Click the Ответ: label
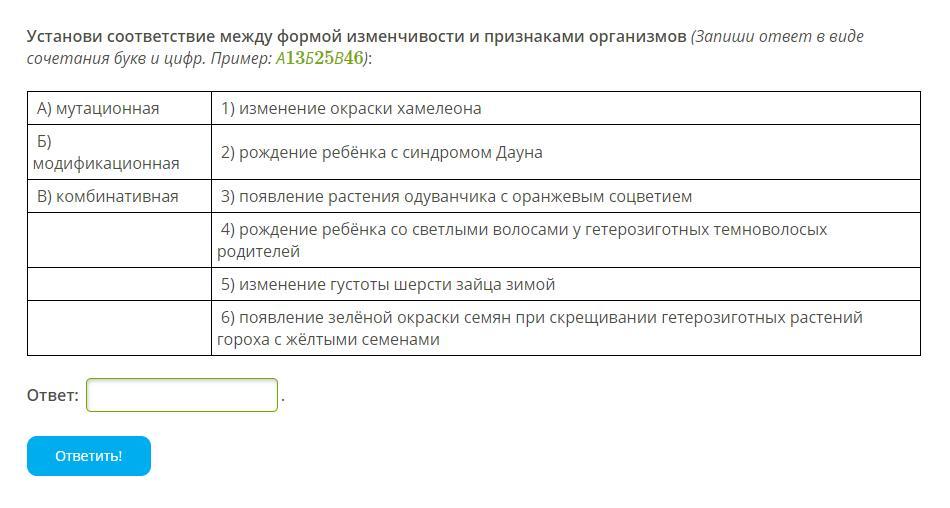 click(x=53, y=395)
